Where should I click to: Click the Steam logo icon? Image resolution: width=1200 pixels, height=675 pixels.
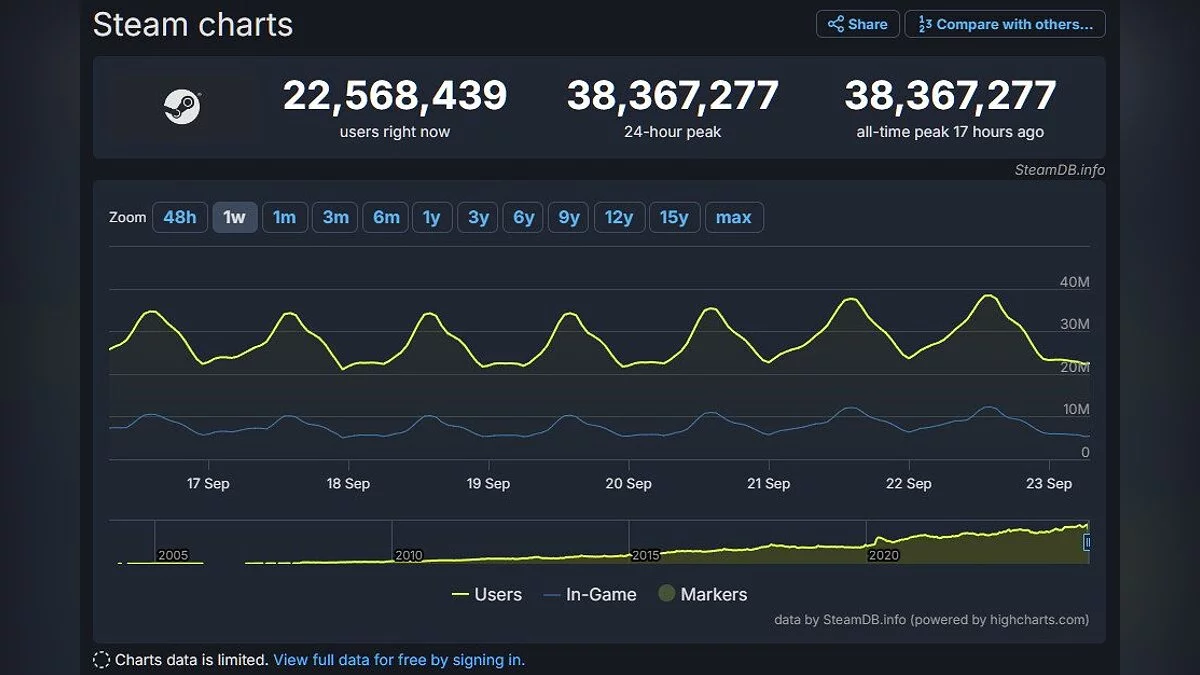182,106
